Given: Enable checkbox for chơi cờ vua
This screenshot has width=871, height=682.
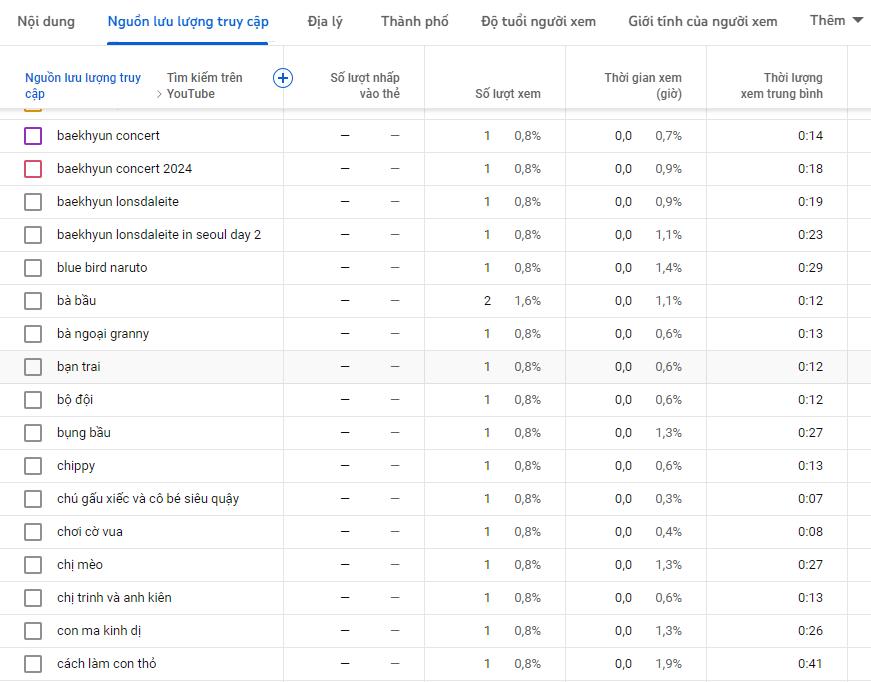Looking at the screenshot, I should 33,532.
